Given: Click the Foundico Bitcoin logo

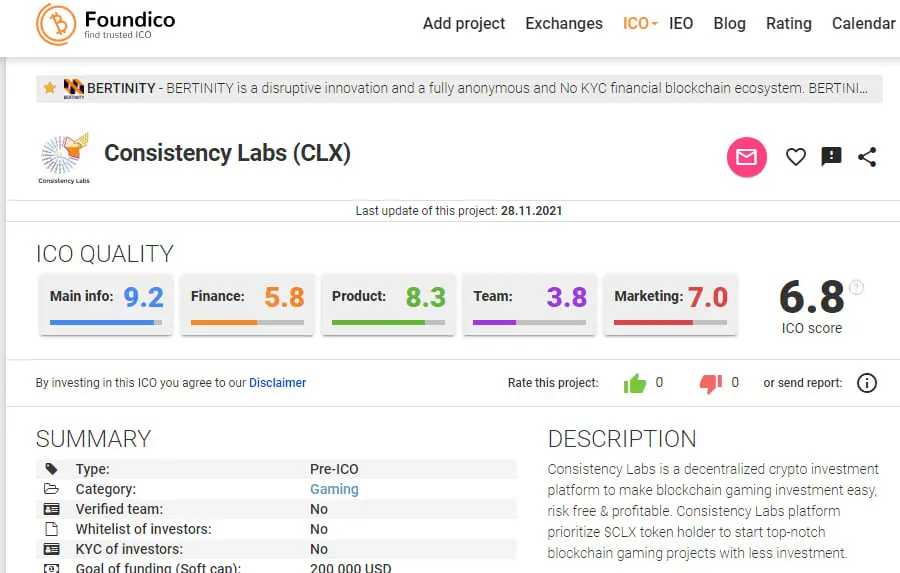Looking at the screenshot, I should tap(56, 24).
